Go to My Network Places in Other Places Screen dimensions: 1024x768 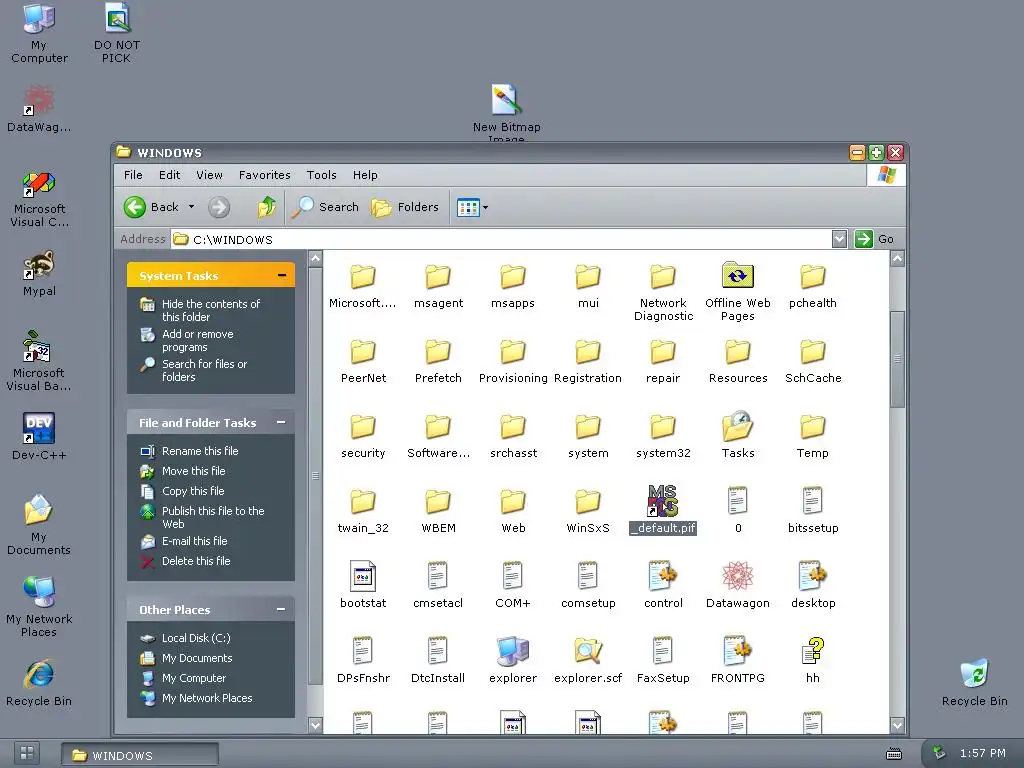[x=207, y=698]
